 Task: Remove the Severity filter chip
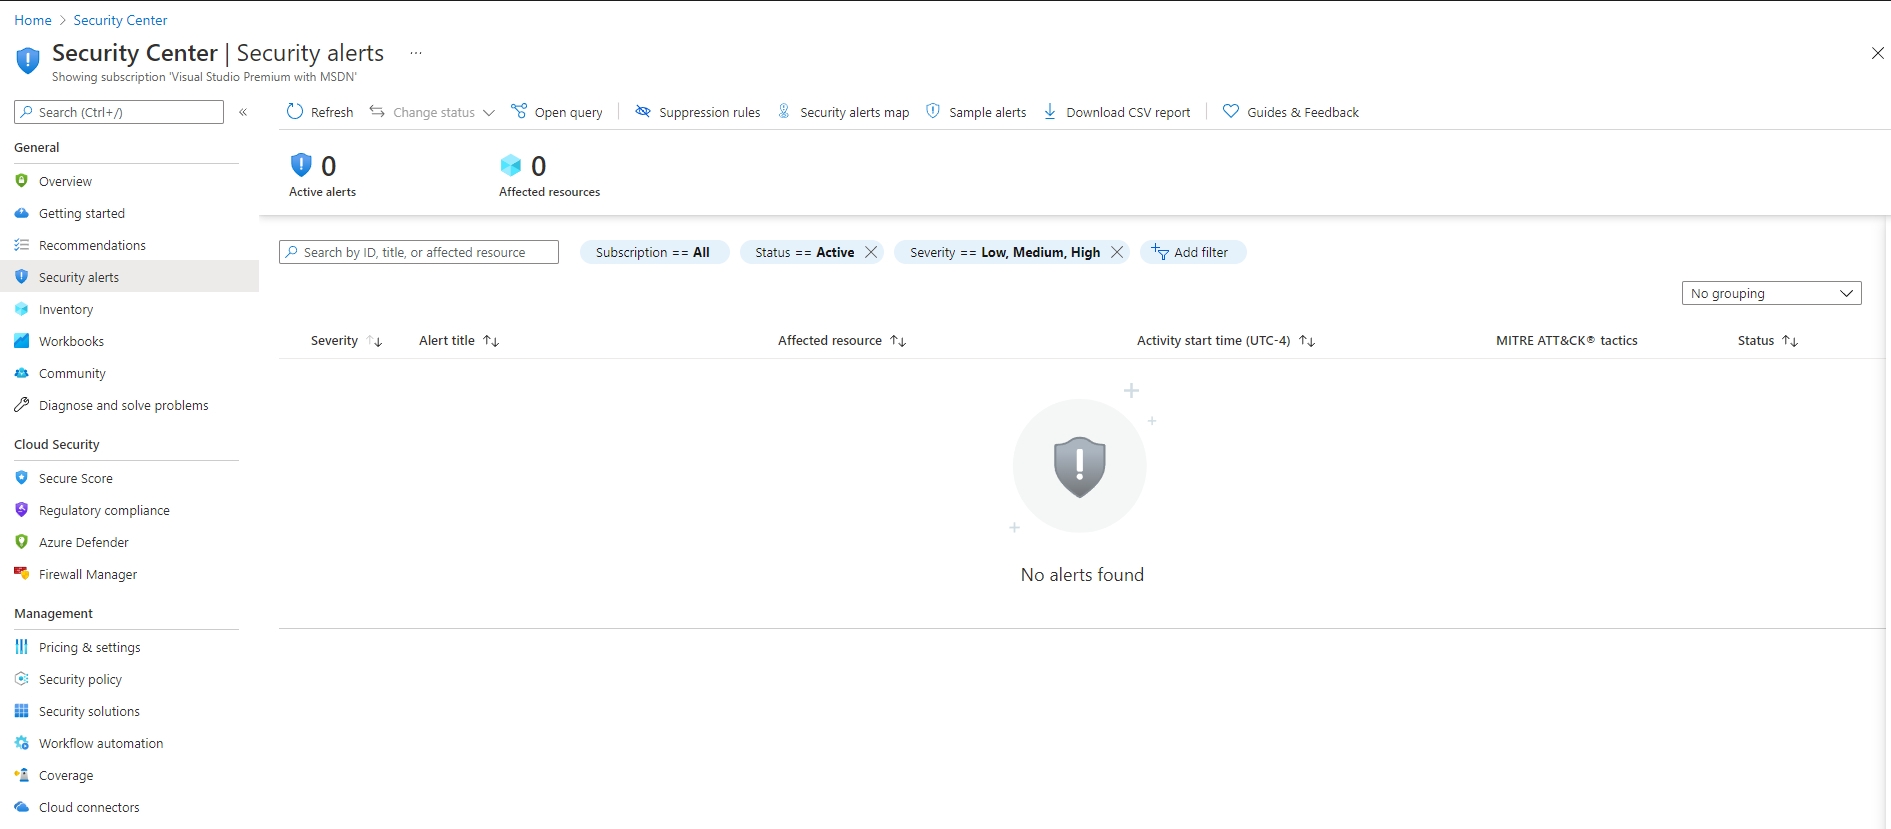click(1117, 252)
